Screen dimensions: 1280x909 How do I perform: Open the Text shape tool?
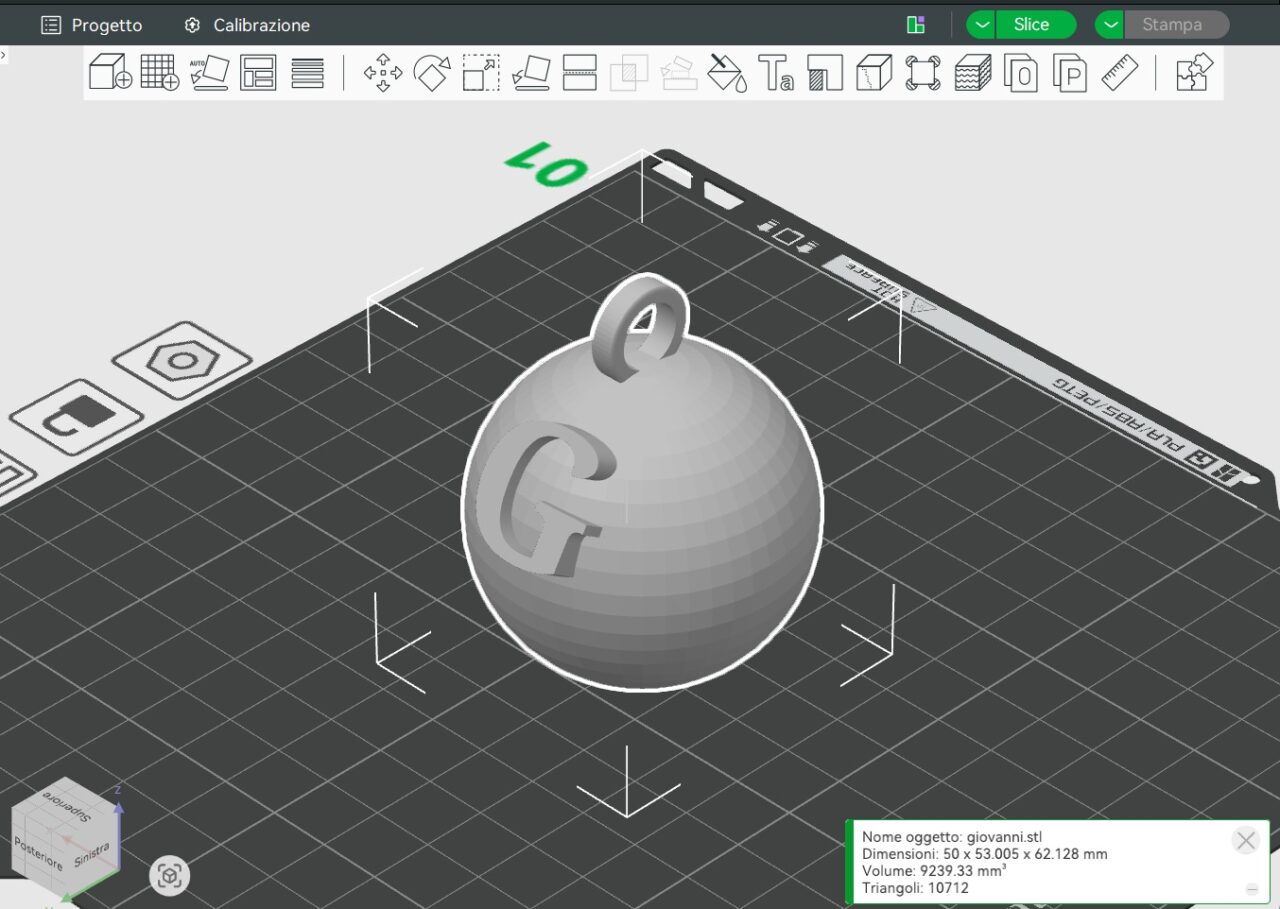click(776, 73)
